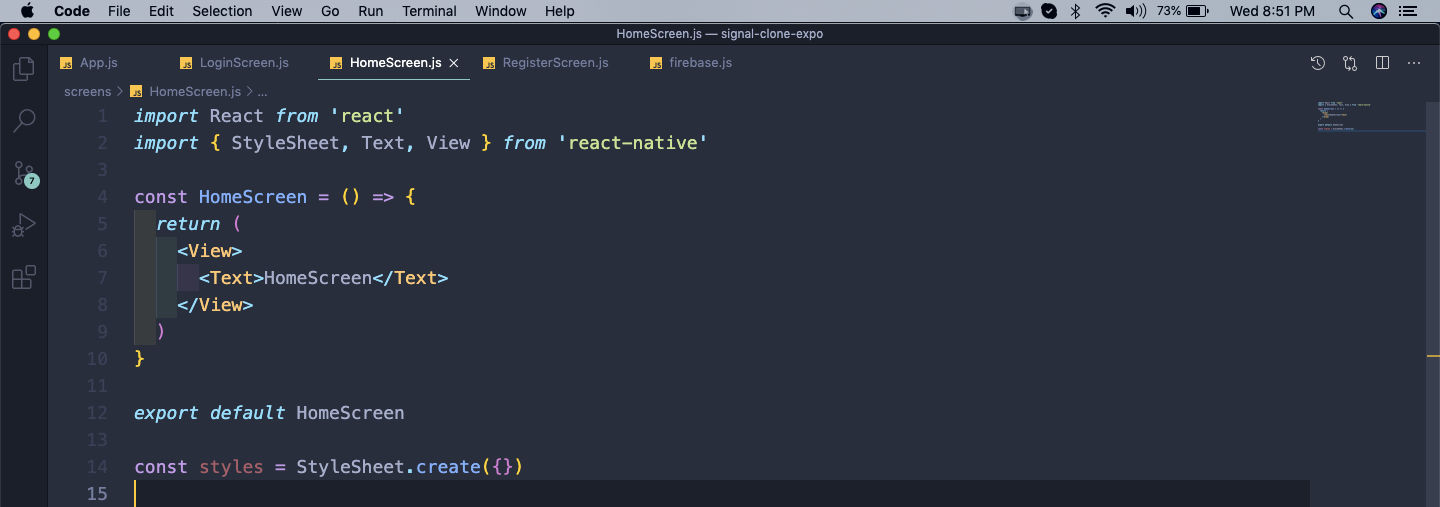This screenshot has height=507, width=1440.
Task: Place cursor on empty line 15
Action: [x=720, y=493]
